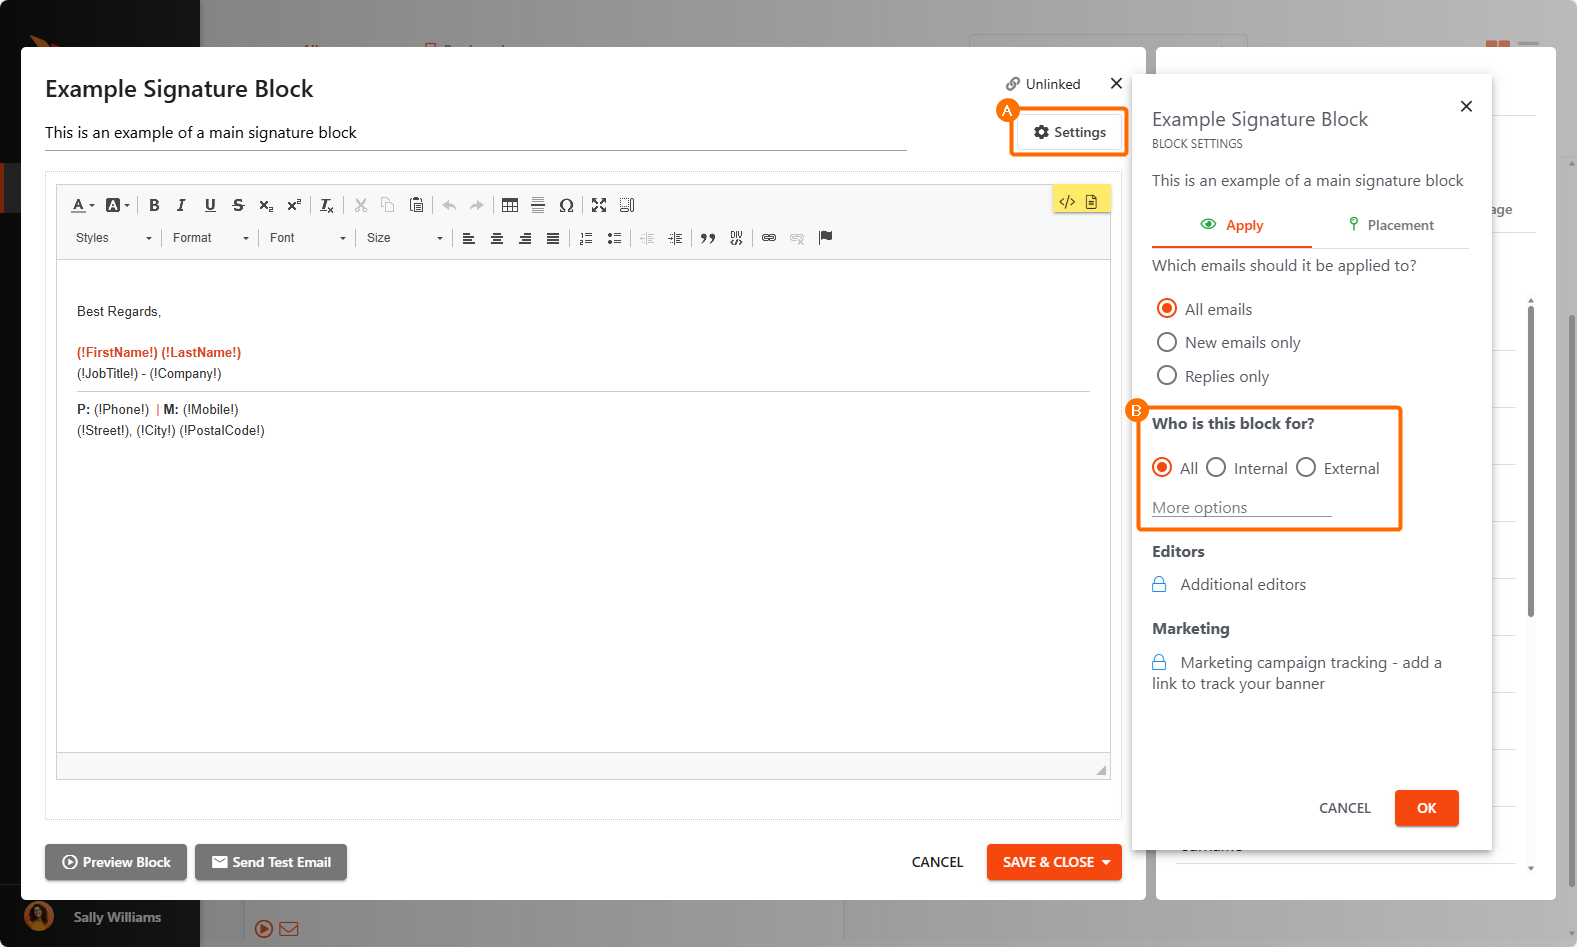Expand the Format dropdown

pyautogui.click(x=210, y=238)
